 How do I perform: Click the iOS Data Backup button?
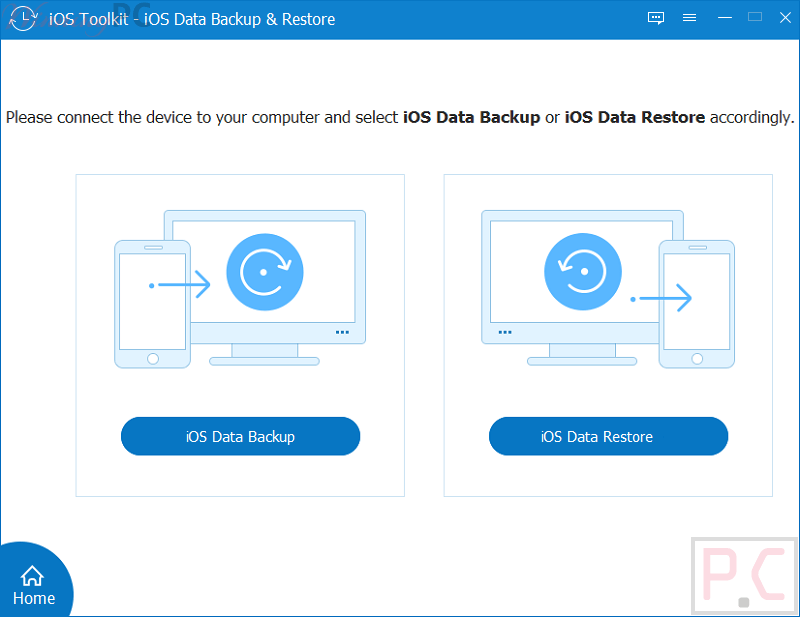[240, 436]
